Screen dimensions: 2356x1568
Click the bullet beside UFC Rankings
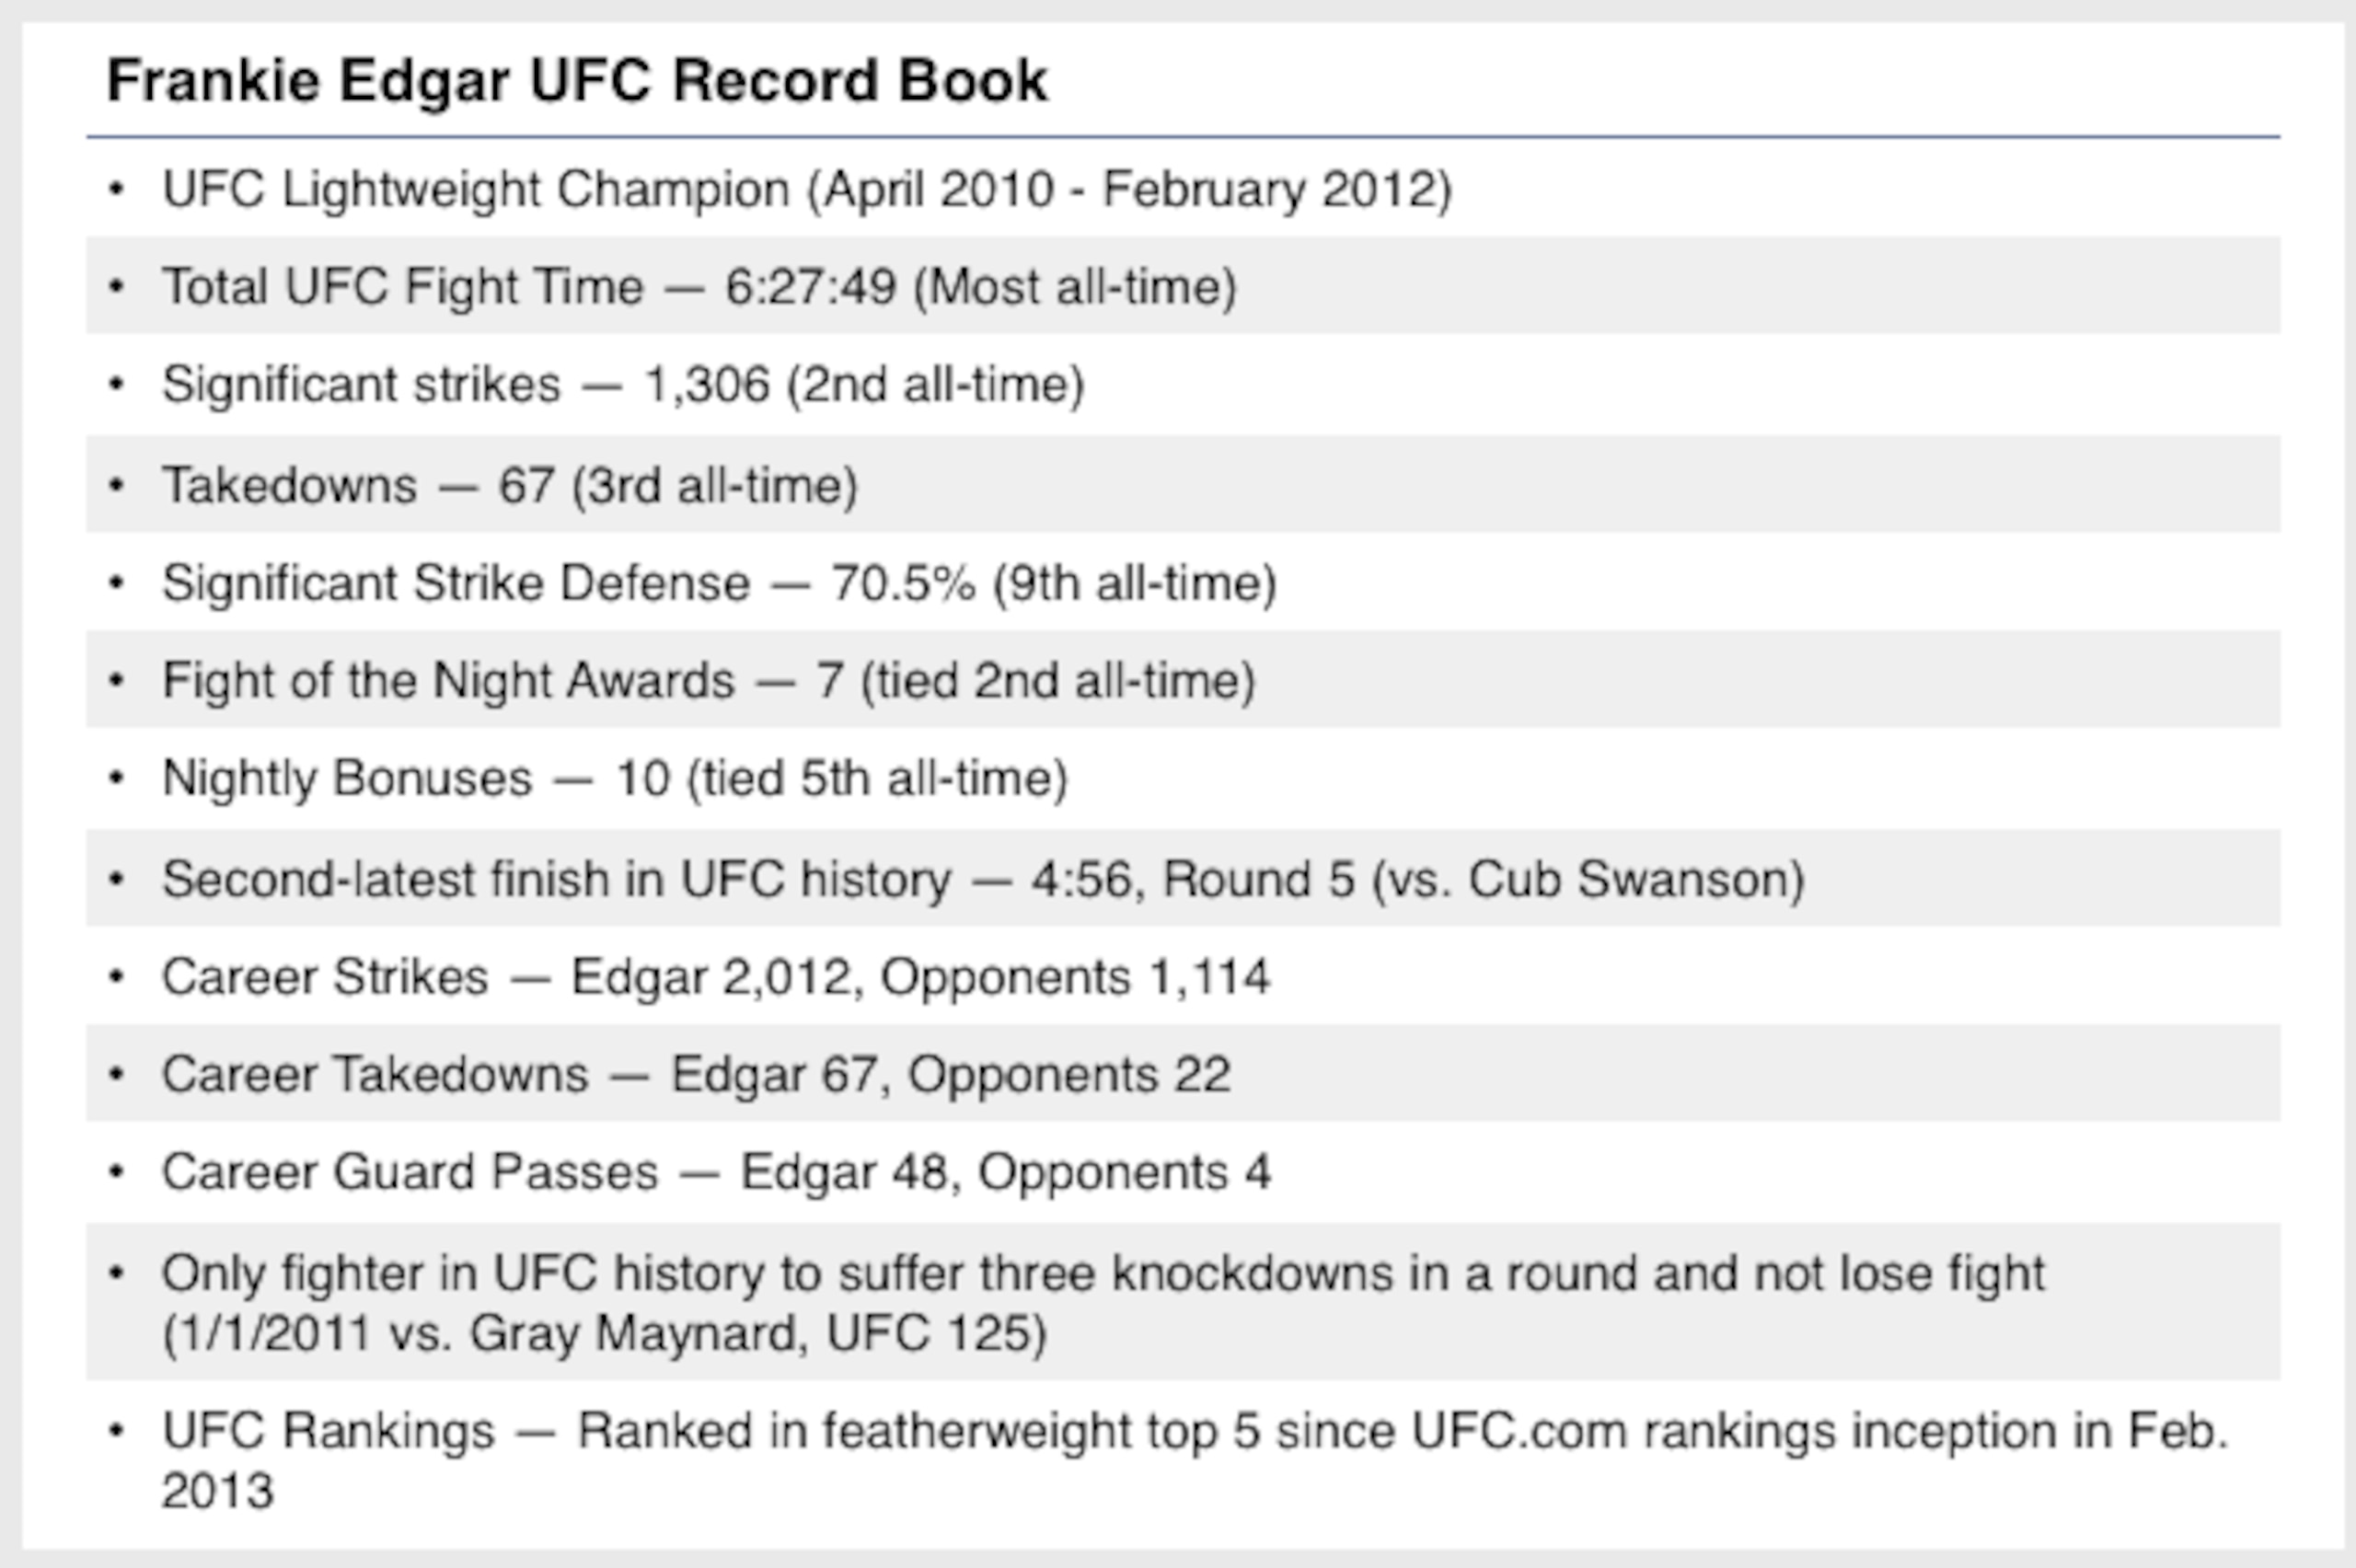(117, 1432)
